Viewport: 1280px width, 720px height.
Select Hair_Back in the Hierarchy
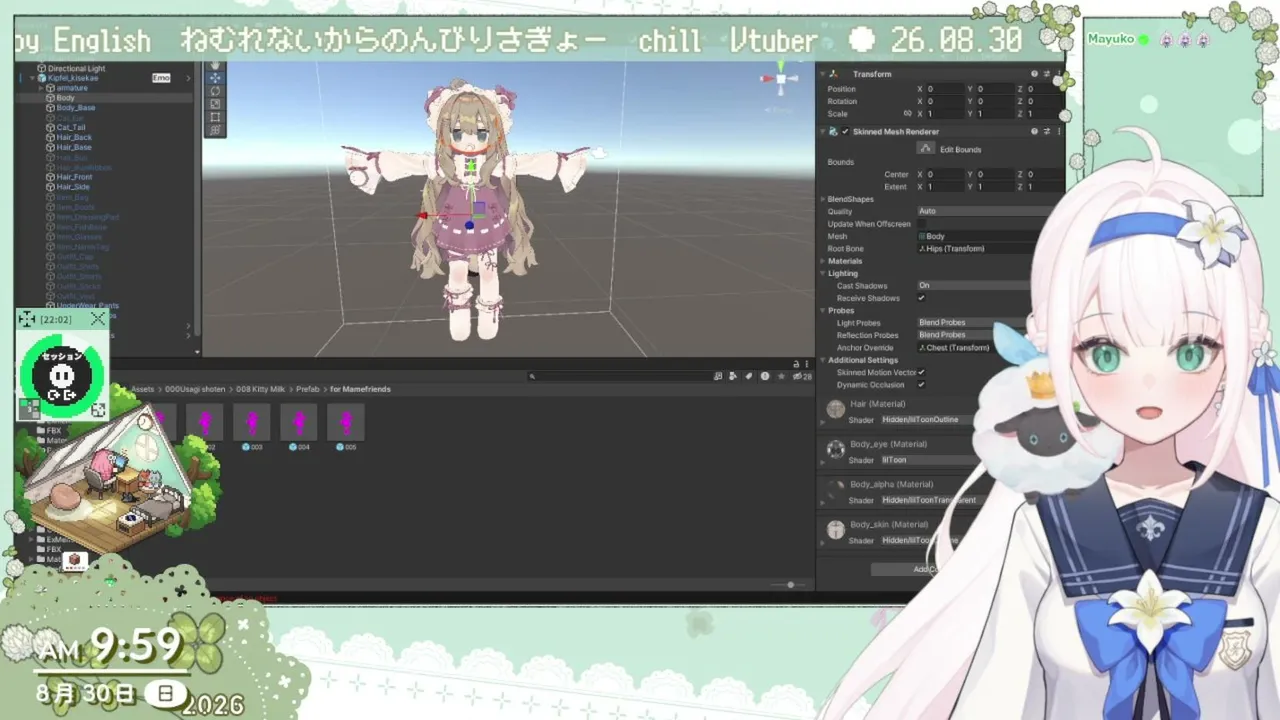74,138
